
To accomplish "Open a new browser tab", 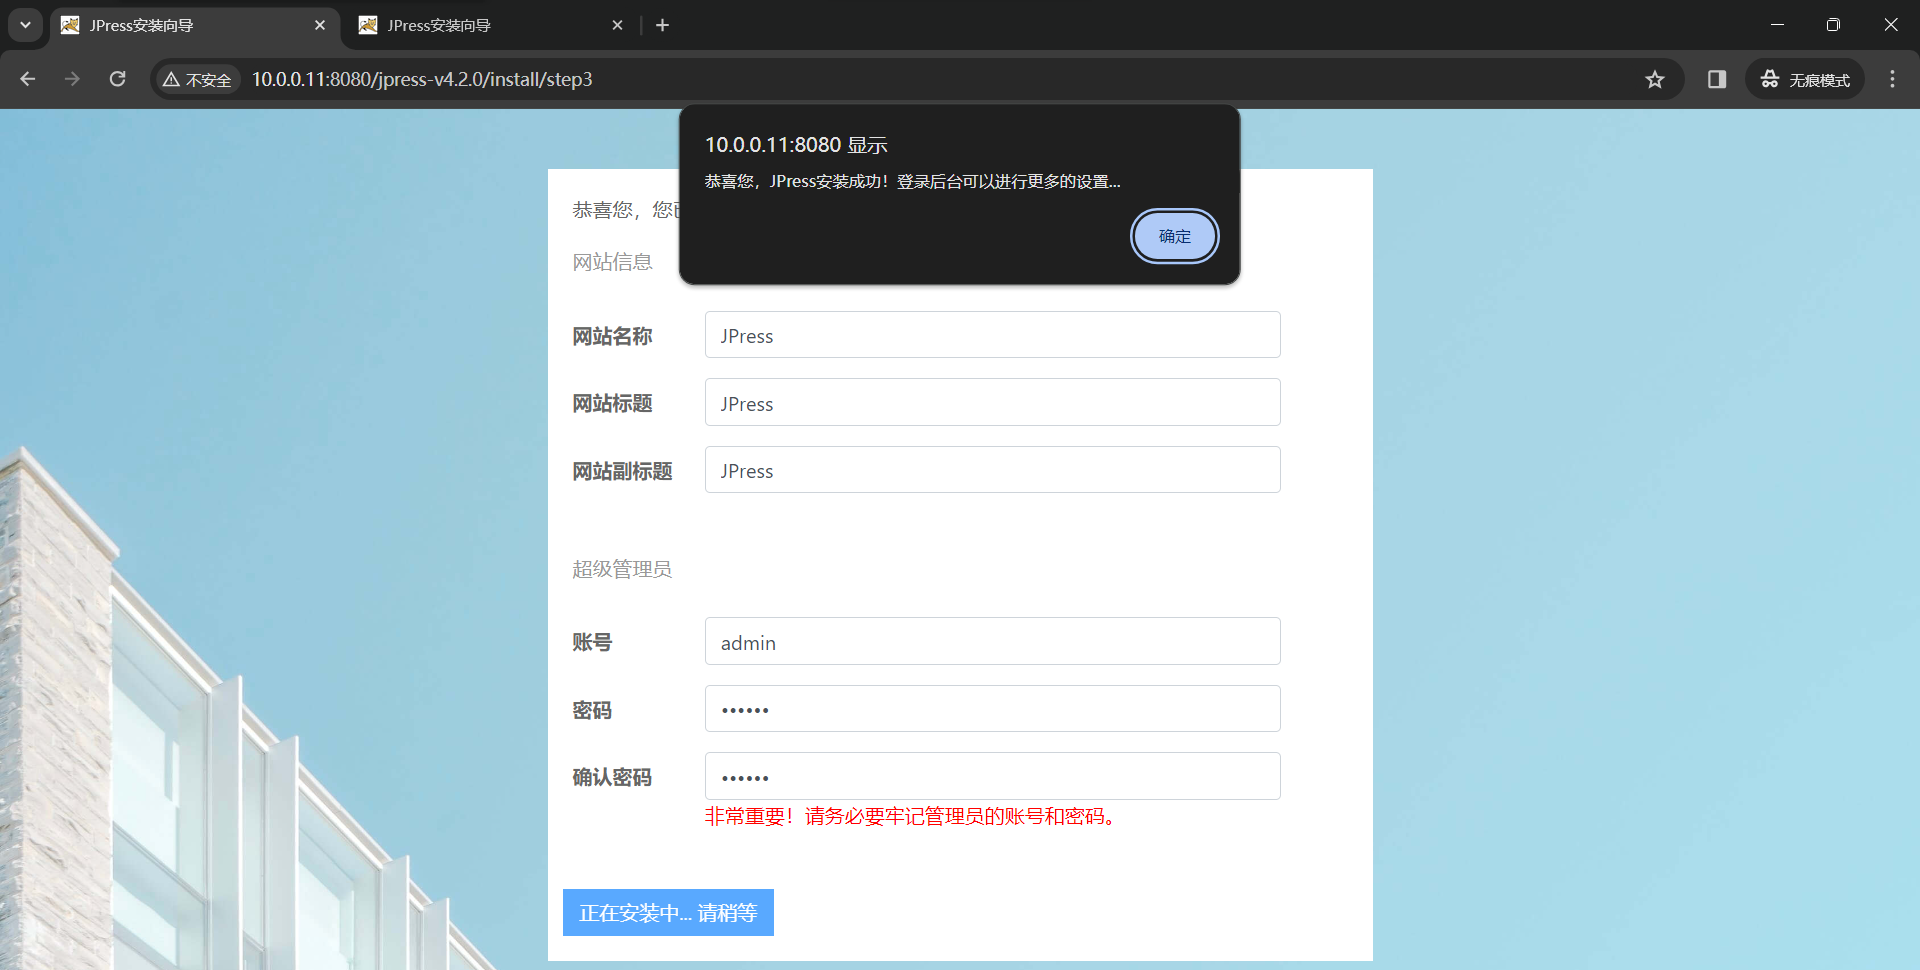I will (662, 25).
